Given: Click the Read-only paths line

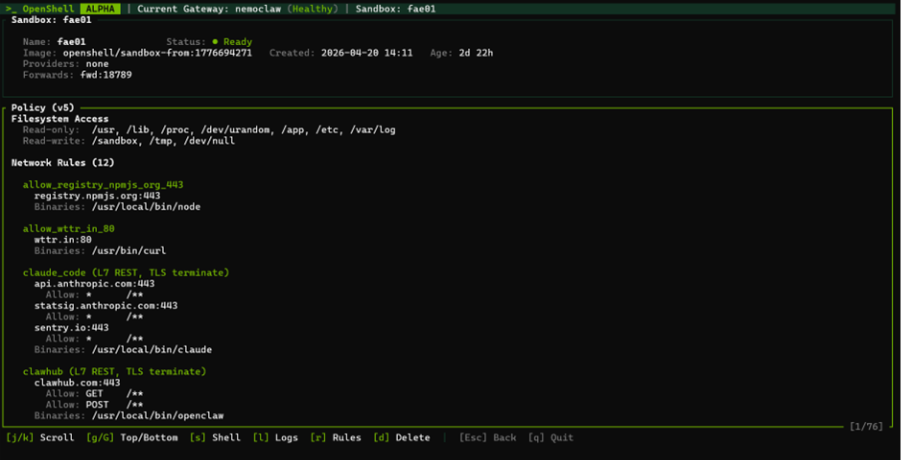Looking at the screenshot, I should tap(209, 130).
